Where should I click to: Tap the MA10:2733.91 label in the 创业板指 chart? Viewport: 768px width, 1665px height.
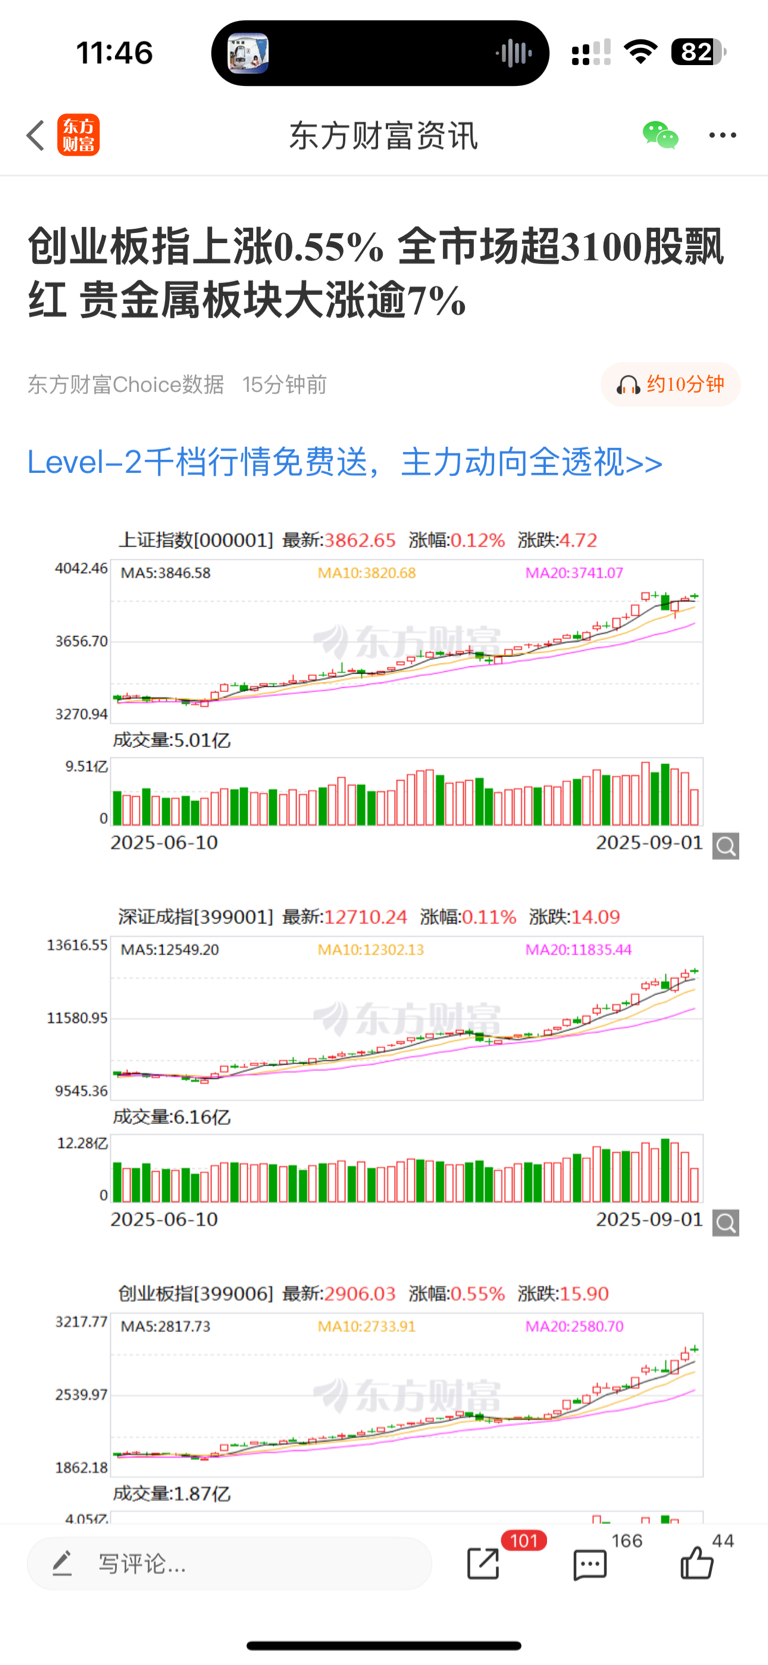click(x=367, y=1326)
